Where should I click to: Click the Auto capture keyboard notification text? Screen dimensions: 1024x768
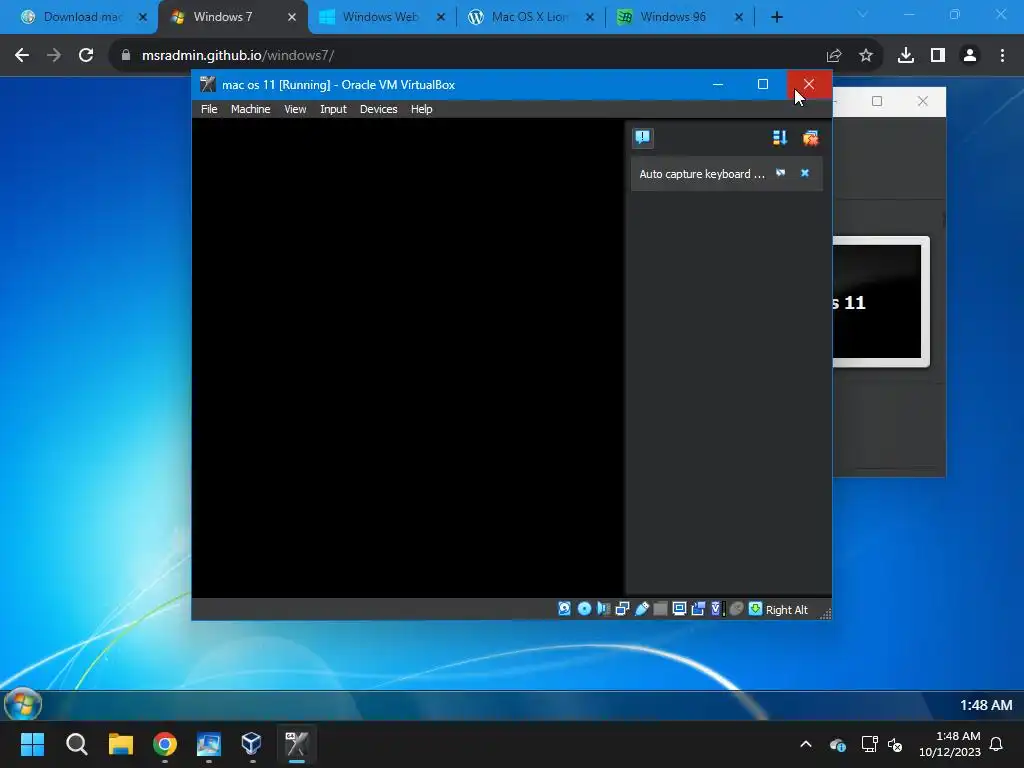click(x=701, y=174)
